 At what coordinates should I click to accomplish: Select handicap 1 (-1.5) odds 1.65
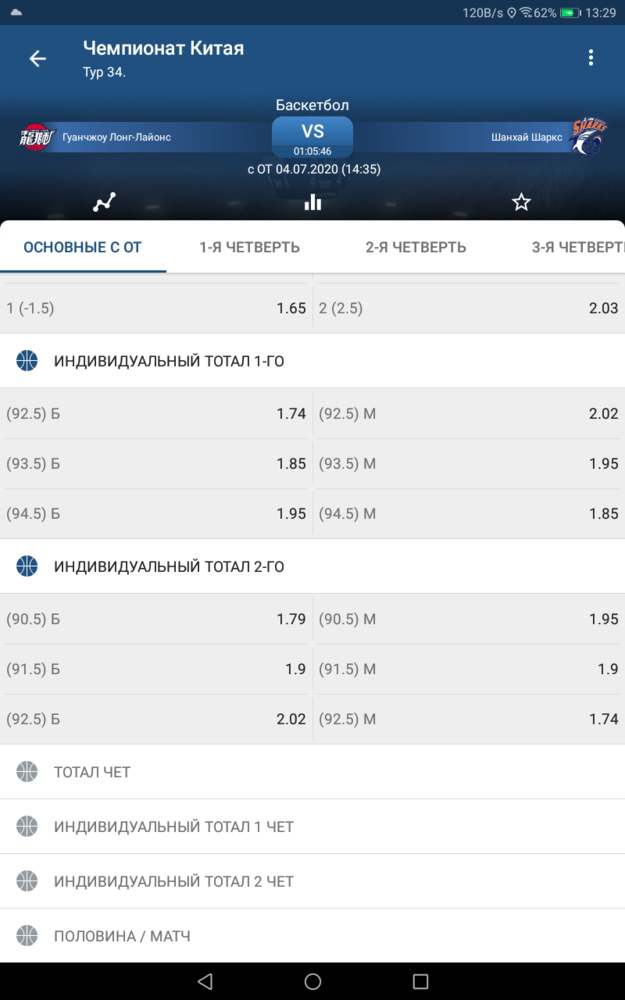[x=156, y=308]
